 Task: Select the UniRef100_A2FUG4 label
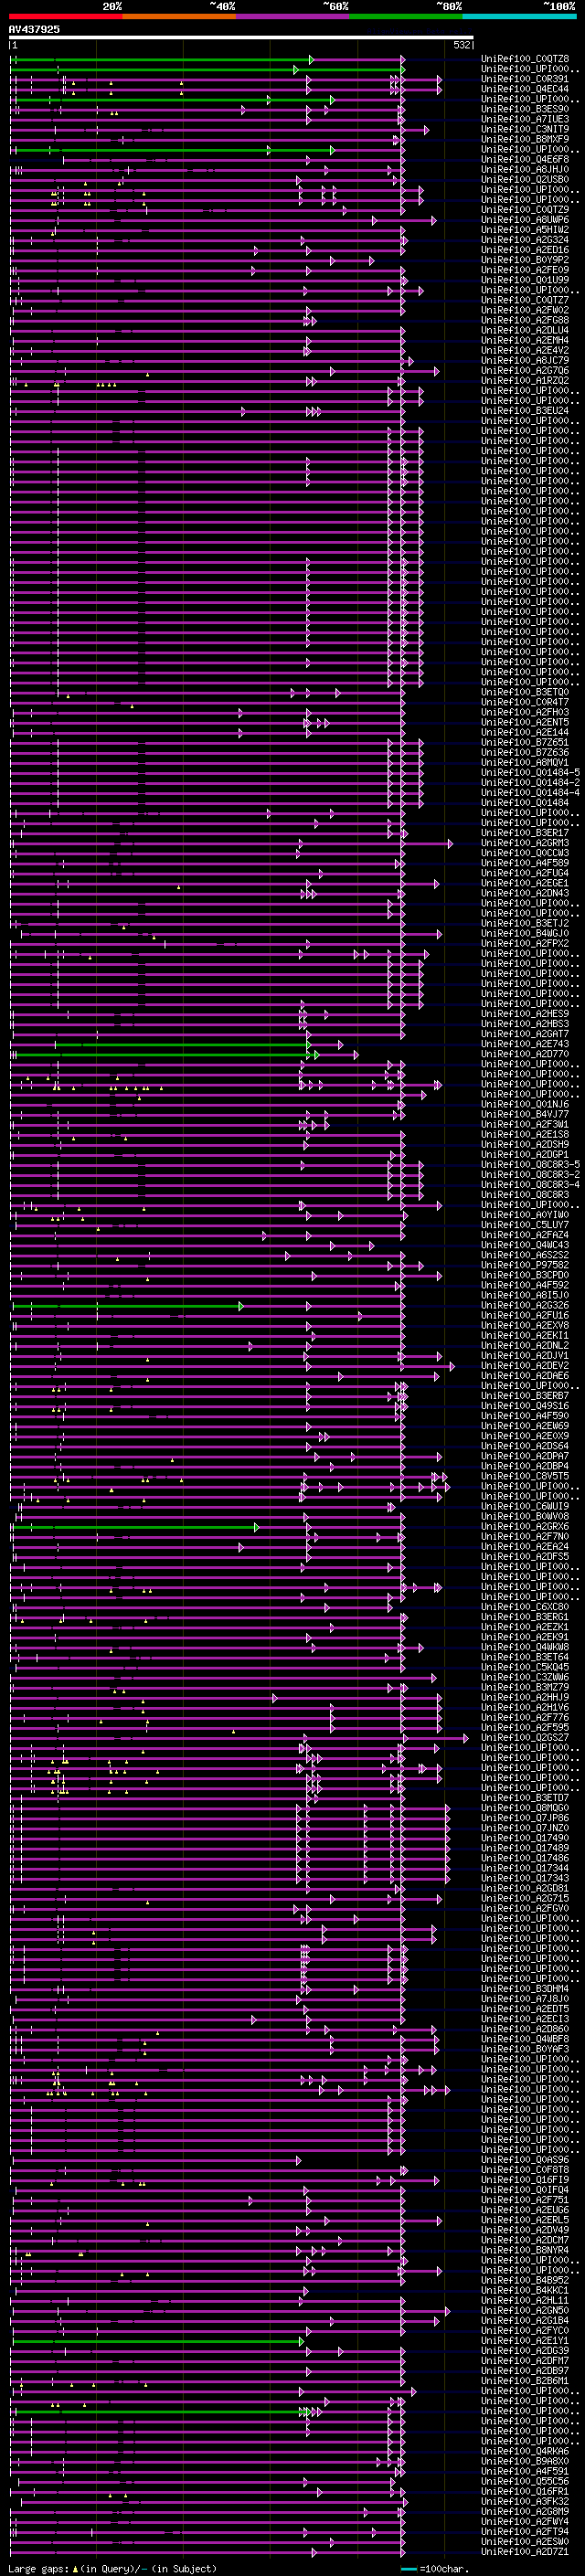(x=525, y=873)
